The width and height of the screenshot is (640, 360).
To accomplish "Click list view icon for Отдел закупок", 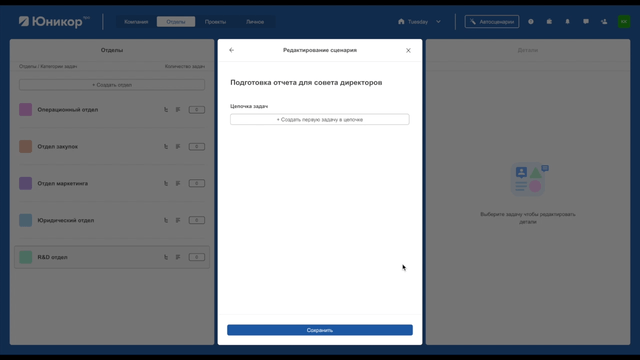I will 178,146.
